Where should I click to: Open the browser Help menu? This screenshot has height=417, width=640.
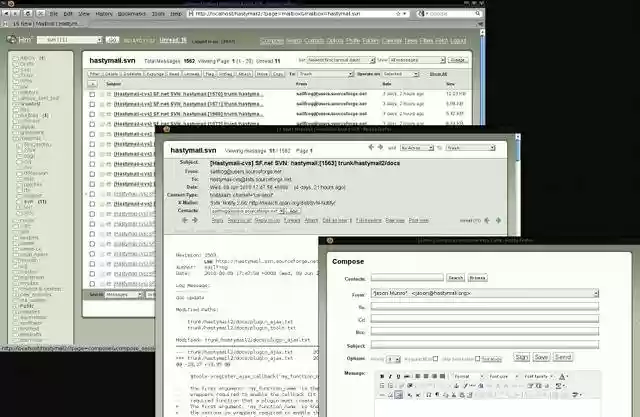click(176, 13)
